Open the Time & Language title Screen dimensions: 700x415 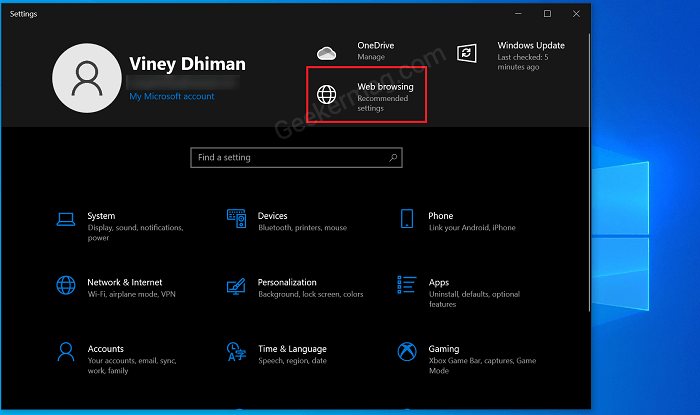click(x=292, y=349)
